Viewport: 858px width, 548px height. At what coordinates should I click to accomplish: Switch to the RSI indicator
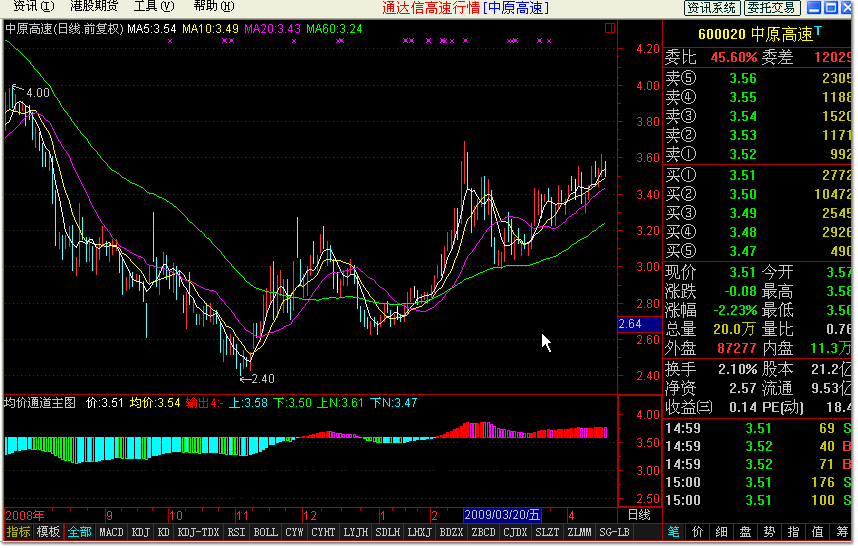pyautogui.click(x=236, y=532)
